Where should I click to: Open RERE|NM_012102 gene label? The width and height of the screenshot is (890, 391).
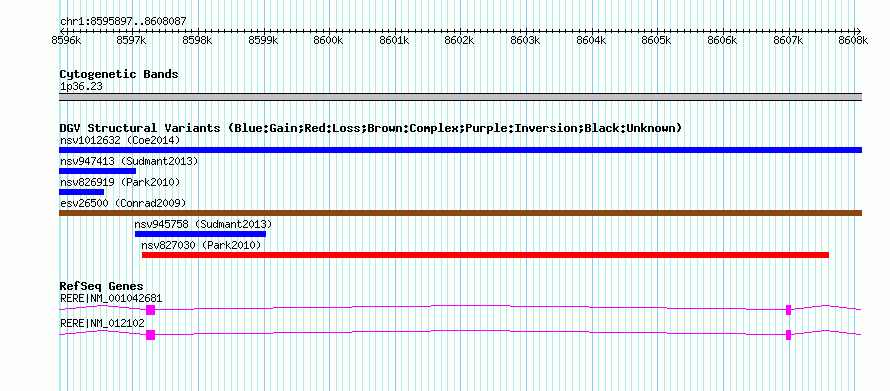[102, 323]
